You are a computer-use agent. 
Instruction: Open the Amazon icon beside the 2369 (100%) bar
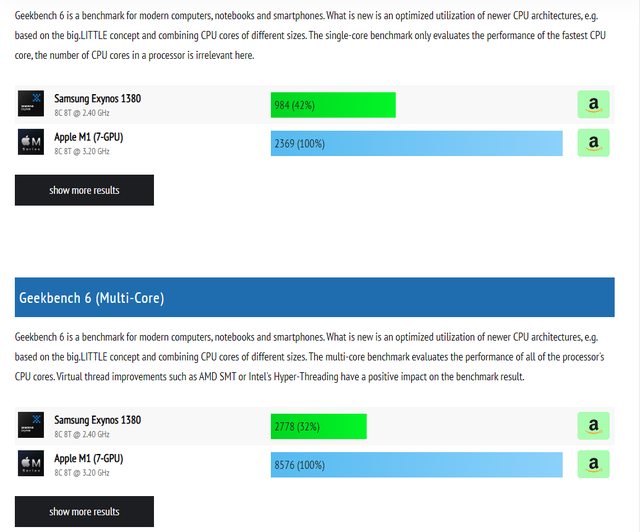click(x=593, y=143)
